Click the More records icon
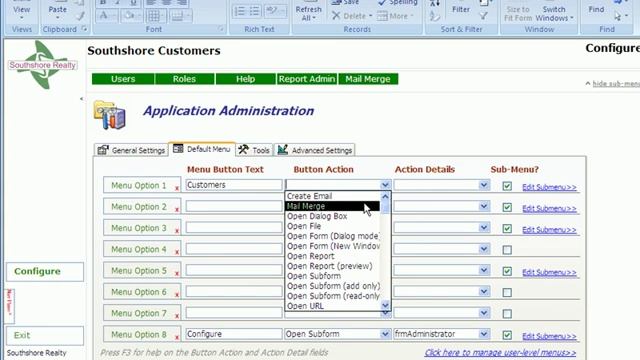The width and height of the screenshot is (640, 360). coord(382,16)
